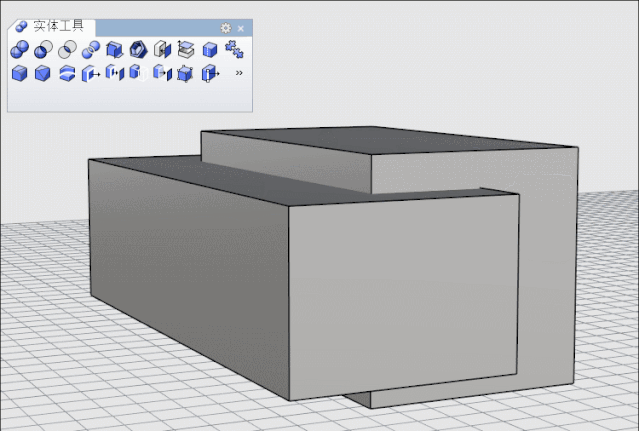
Task: Select the Merge coplanar faces cube icon
Action: (x=210, y=50)
